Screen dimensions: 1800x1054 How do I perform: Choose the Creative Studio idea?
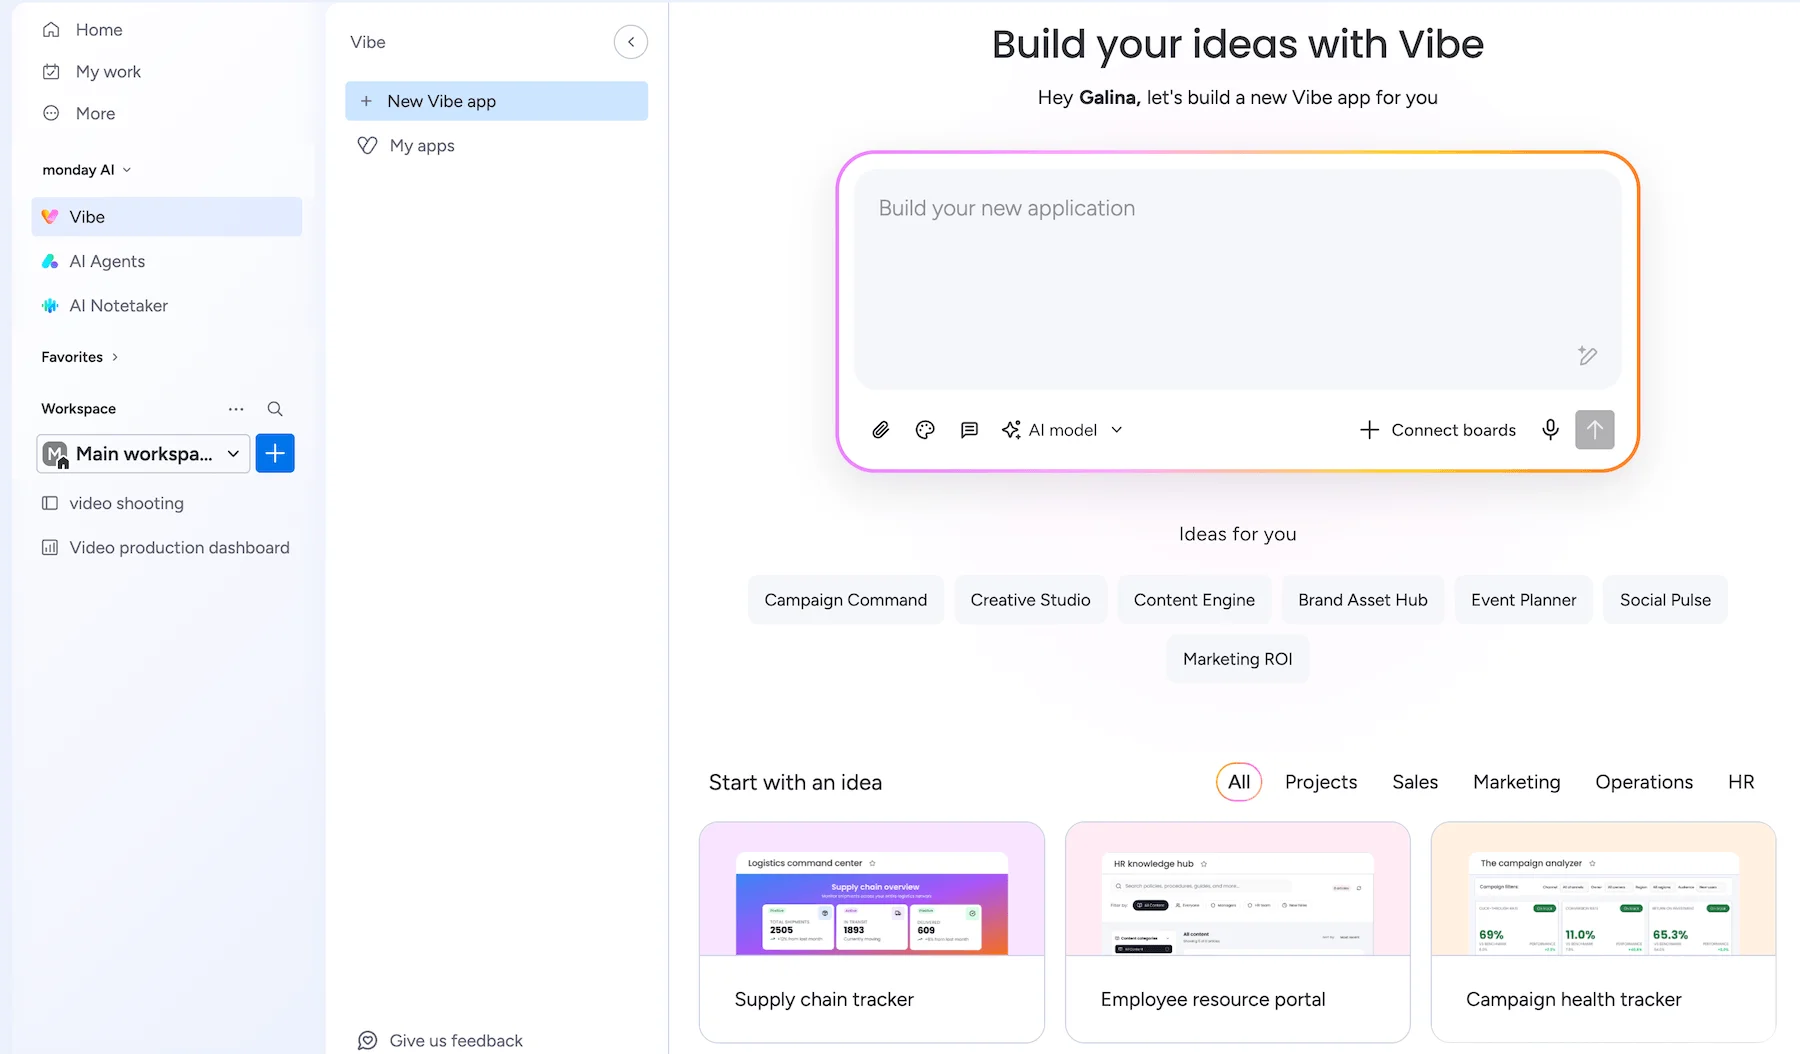pos(1030,600)
